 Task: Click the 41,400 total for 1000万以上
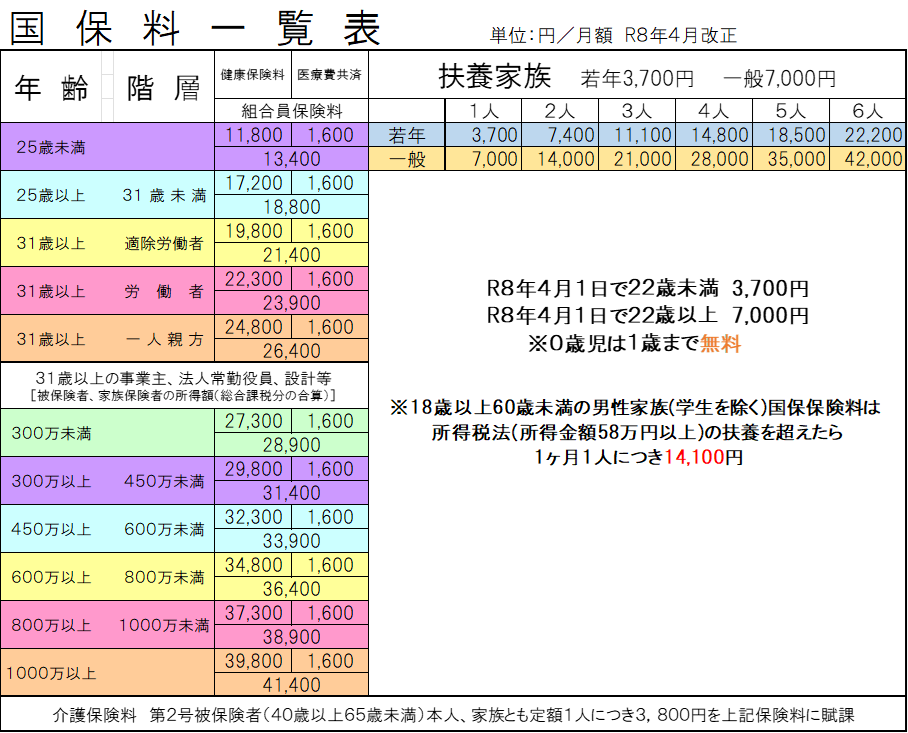[x=291, y=685]
